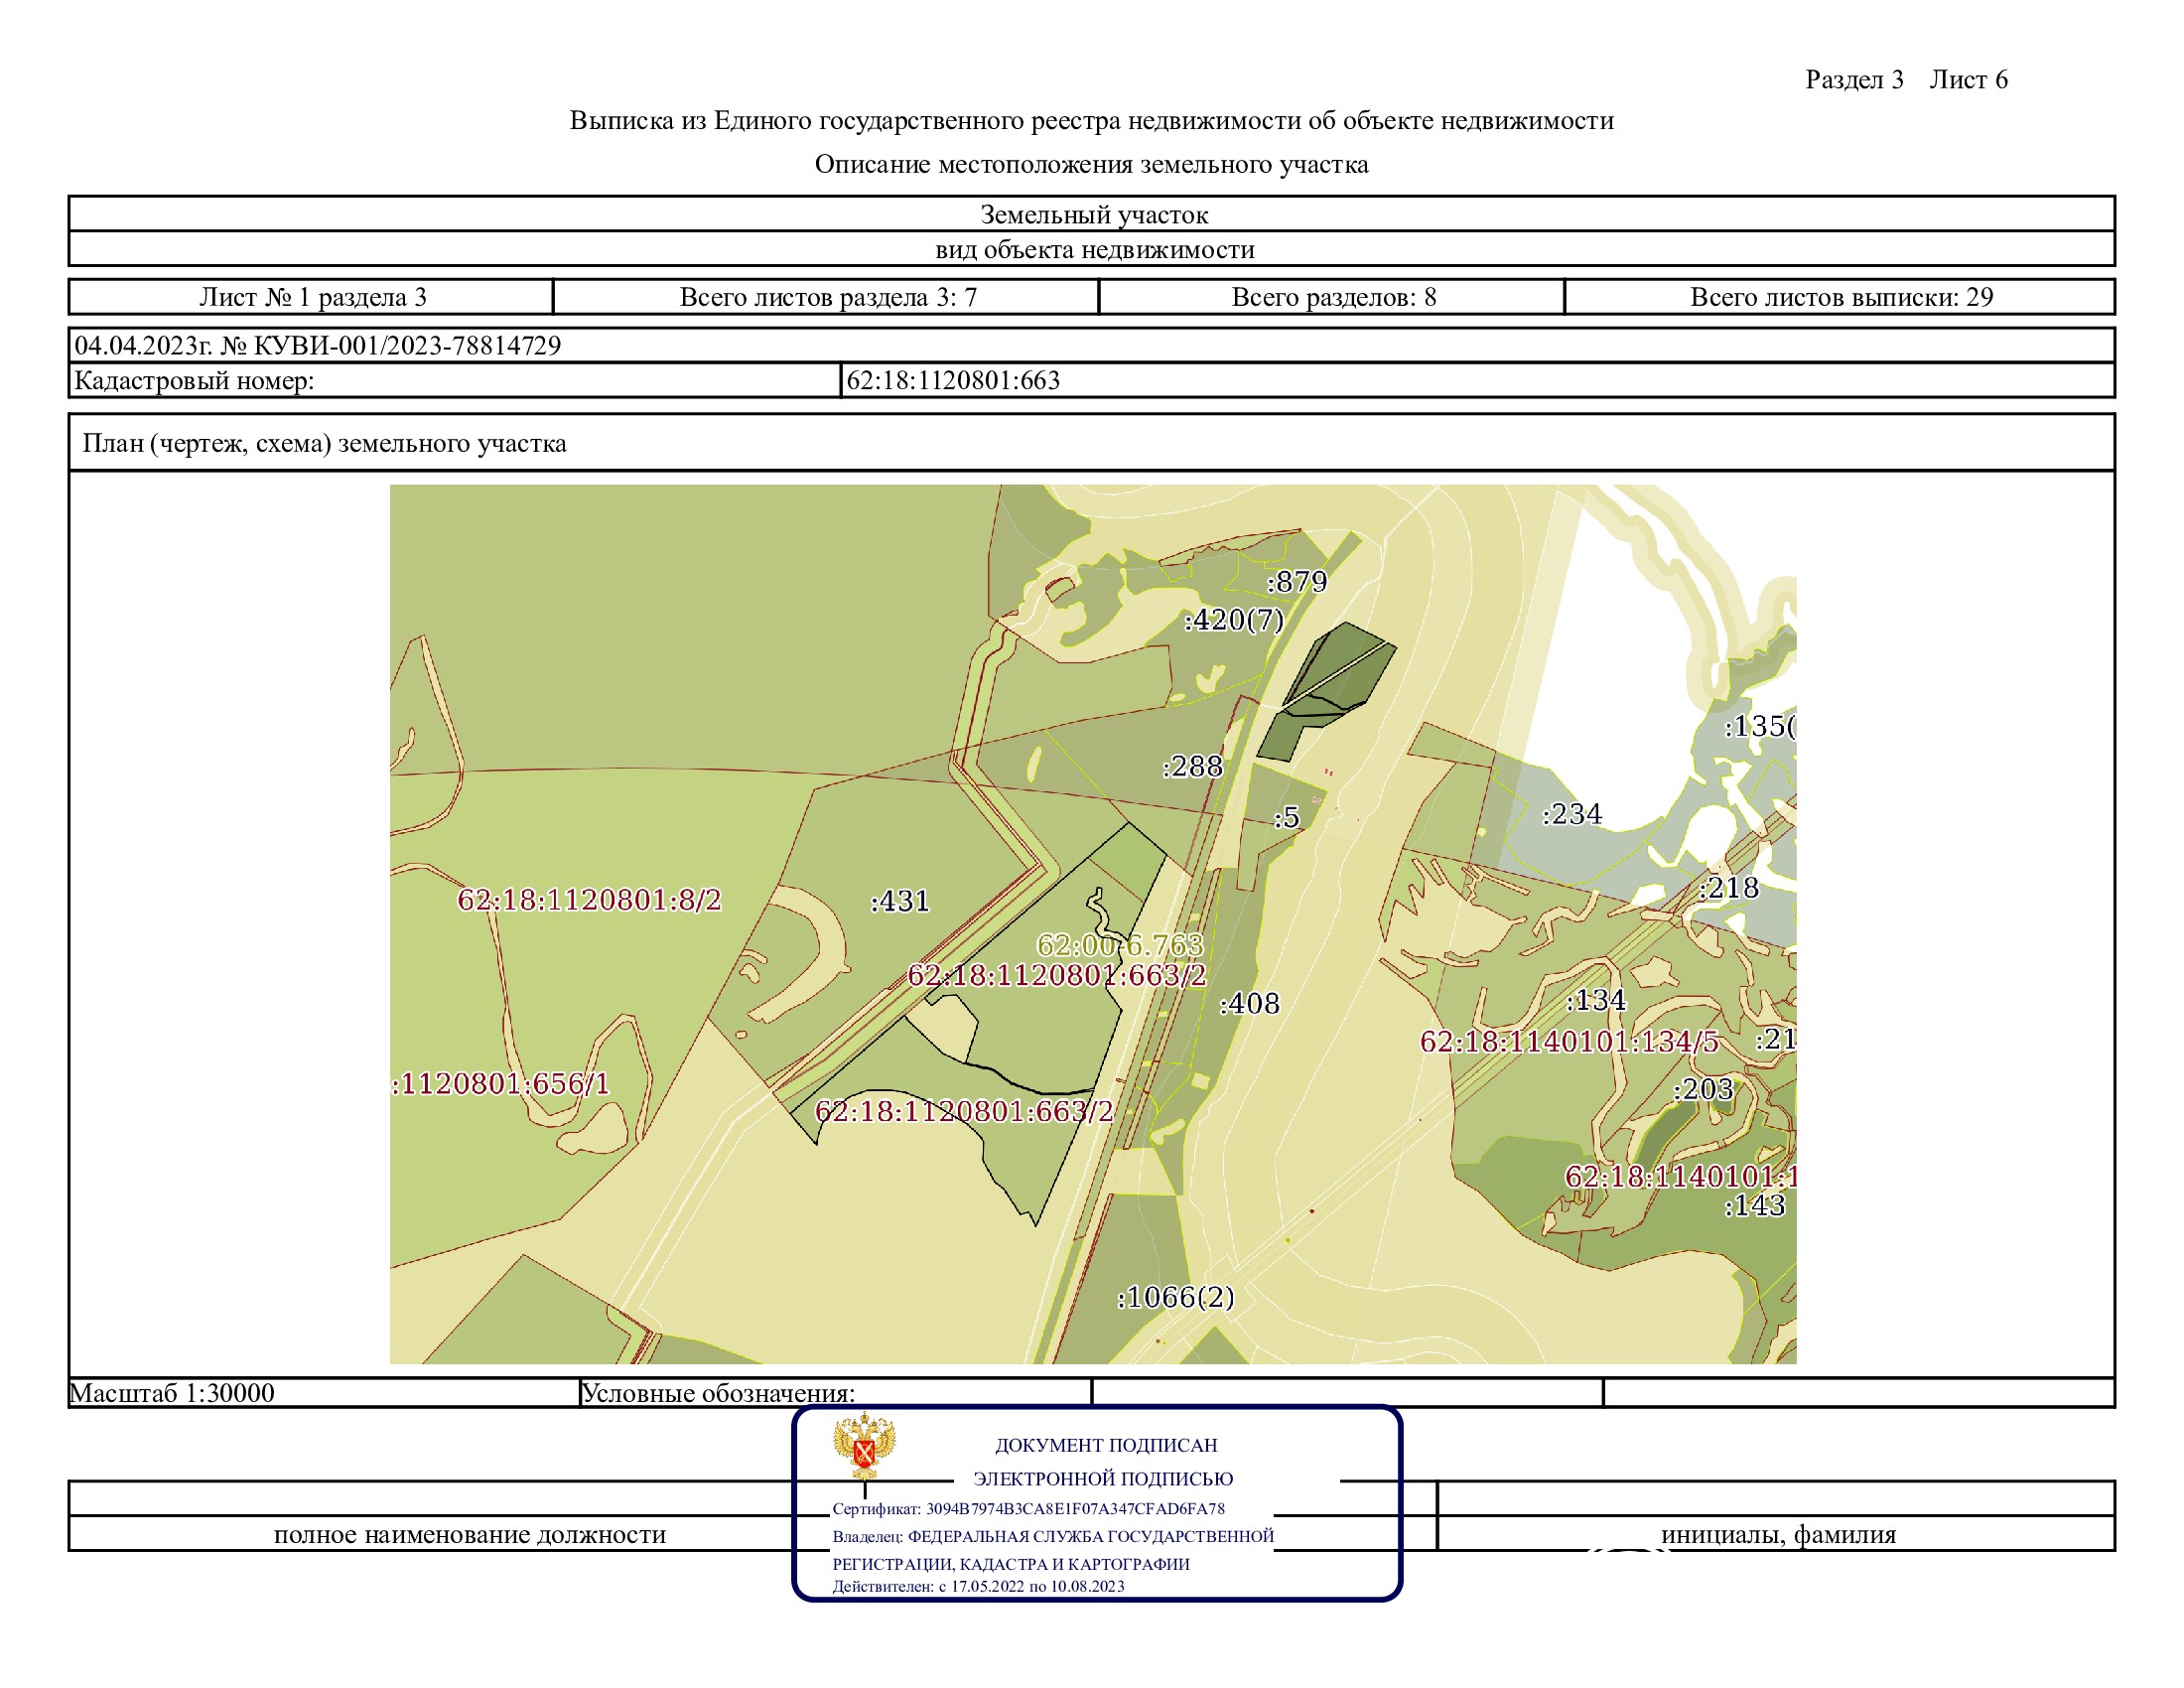
Task: Click "полное наименование должности" footer label
Action: click(x=470, y=1535)
